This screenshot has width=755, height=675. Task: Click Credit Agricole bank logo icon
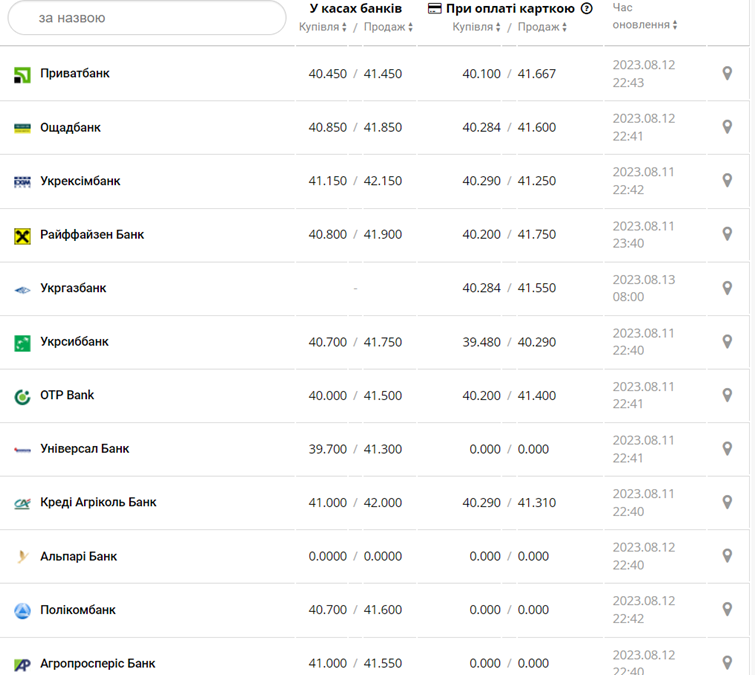tap(22, 503)
